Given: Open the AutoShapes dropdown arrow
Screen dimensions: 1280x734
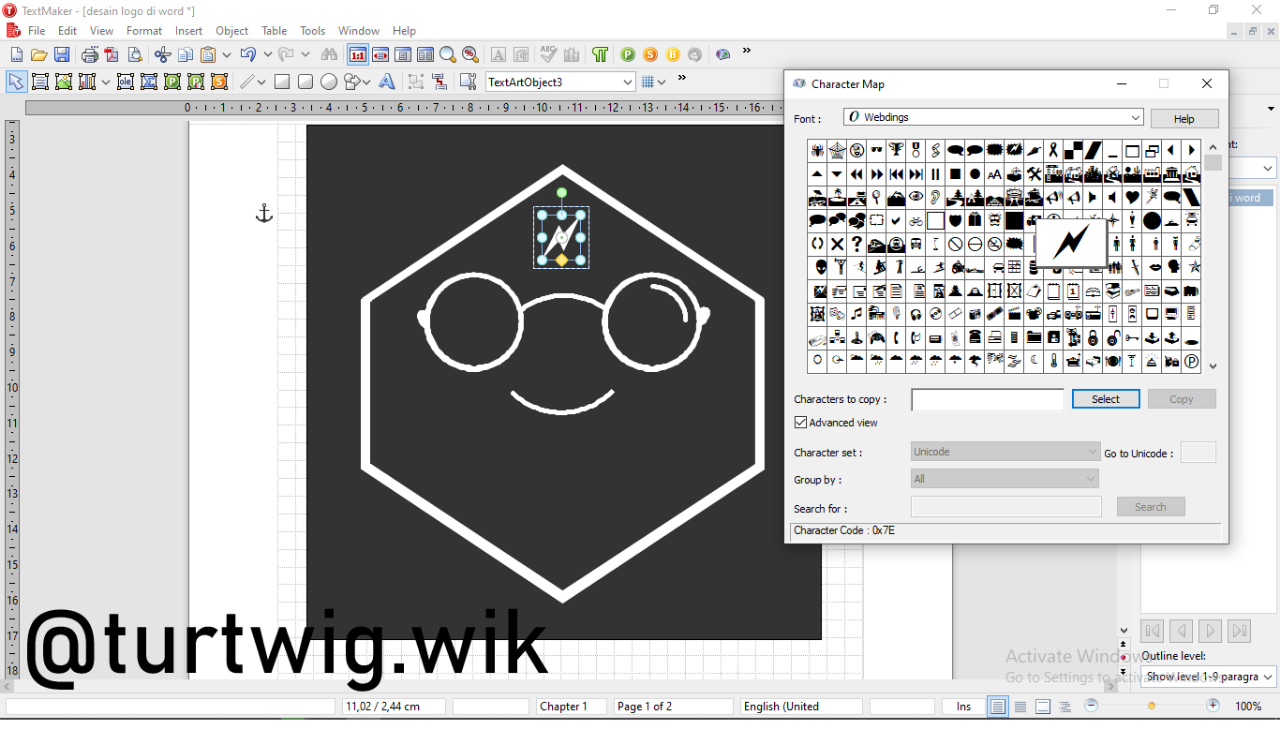Looking at the screenshot, I should (366, 82).
